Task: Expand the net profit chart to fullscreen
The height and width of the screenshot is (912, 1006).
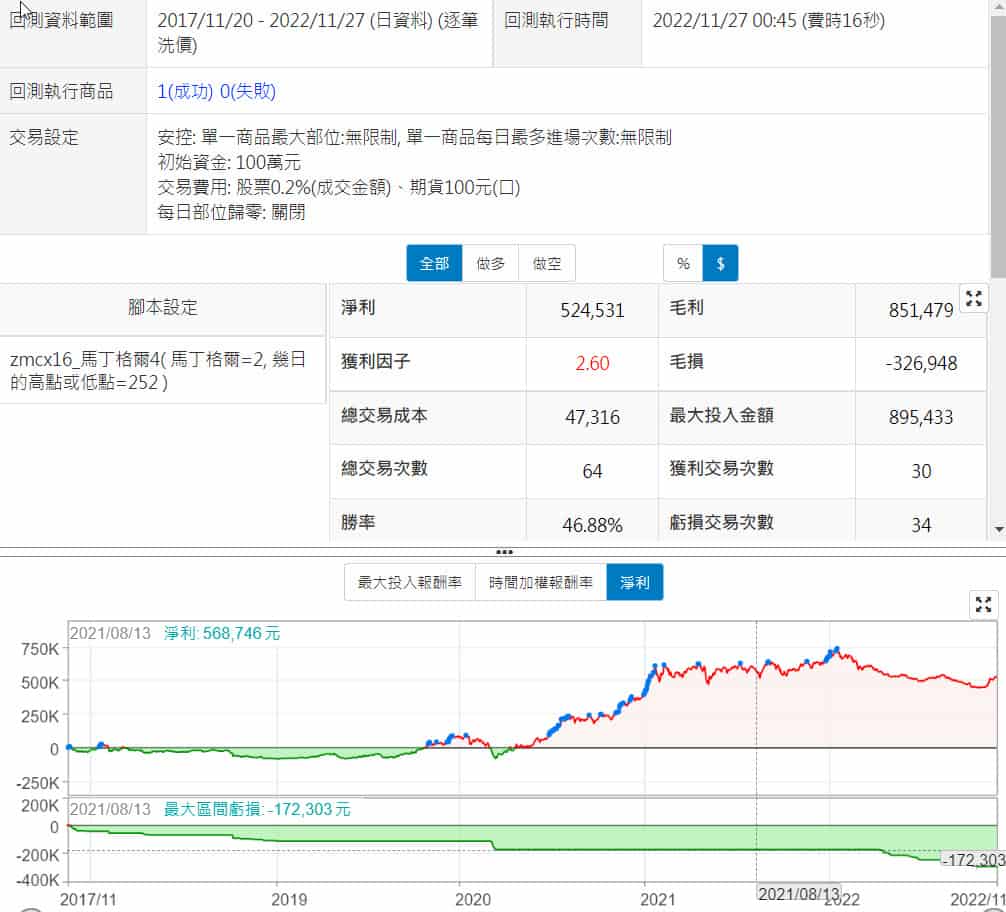Action: (x=984, y=604)
